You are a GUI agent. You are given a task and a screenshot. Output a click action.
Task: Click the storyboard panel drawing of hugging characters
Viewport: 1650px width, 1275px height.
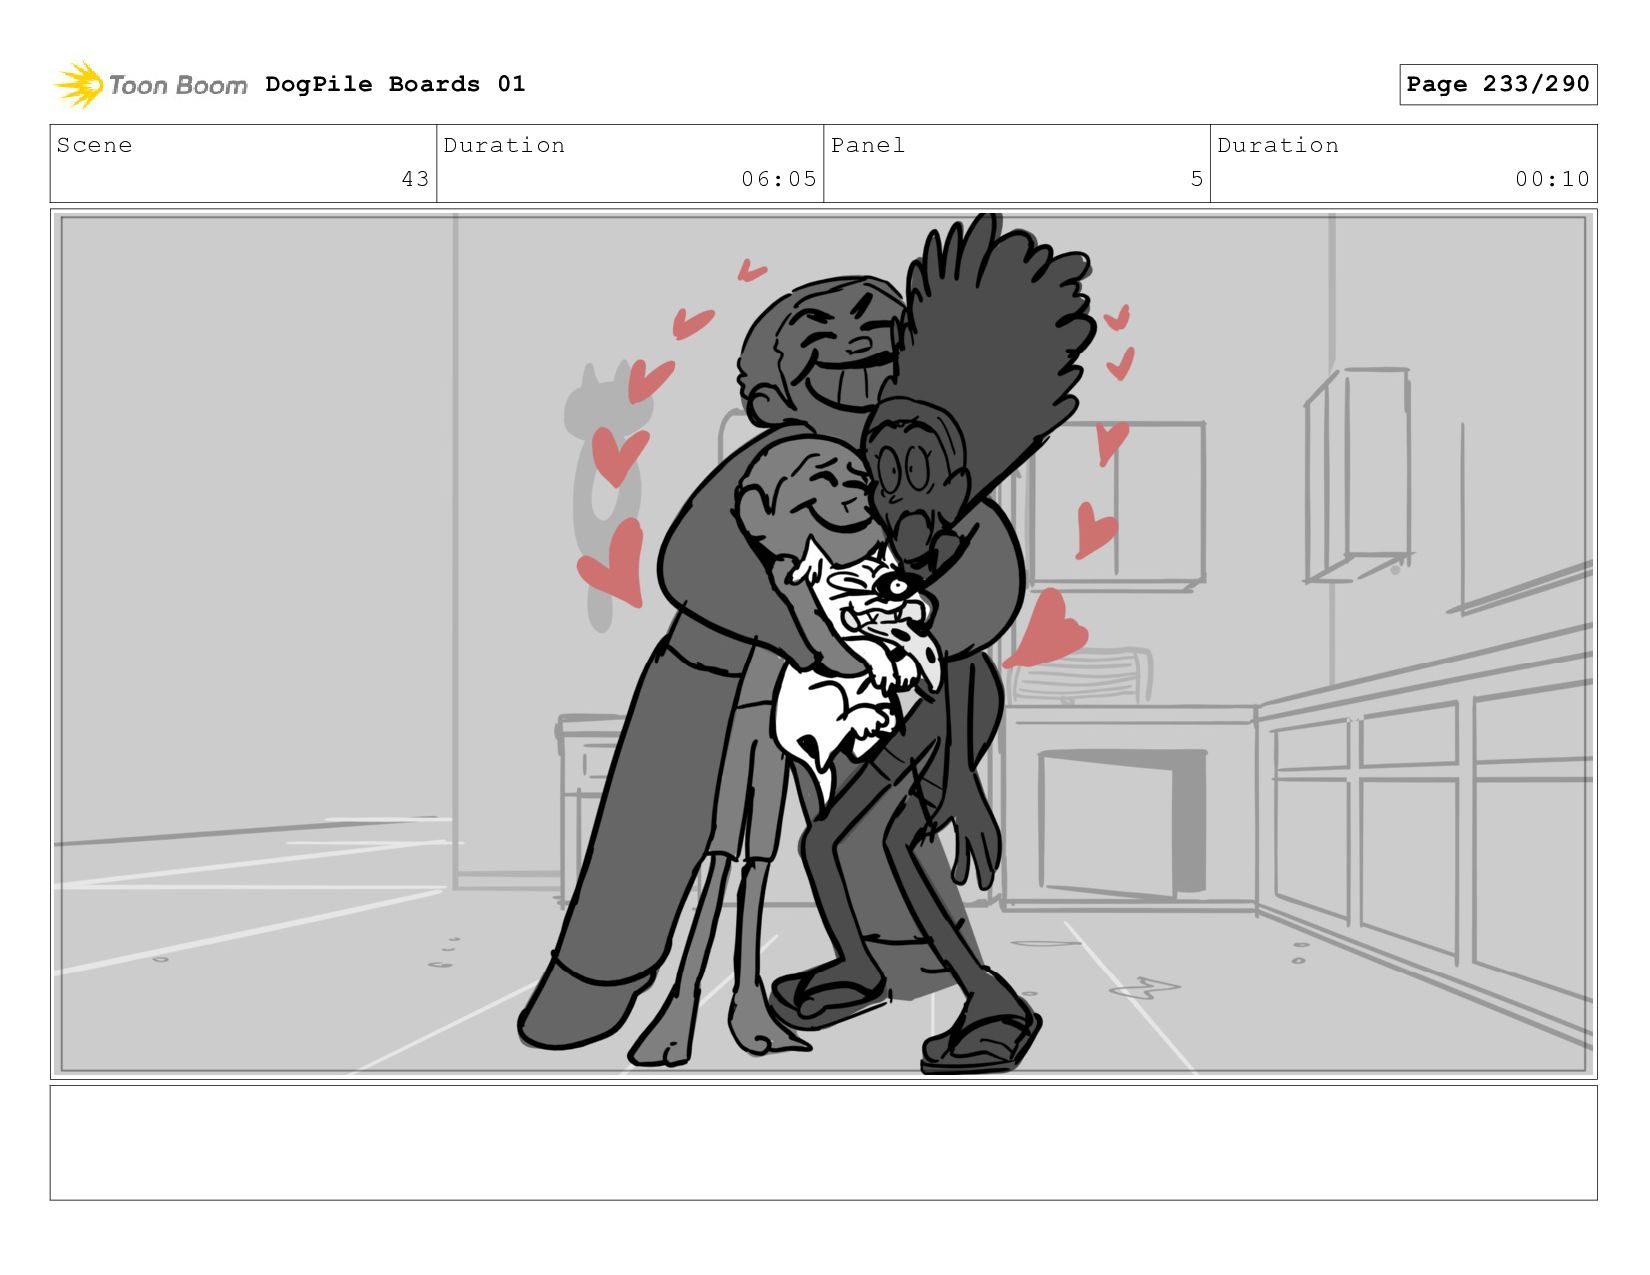pos(823,644)
